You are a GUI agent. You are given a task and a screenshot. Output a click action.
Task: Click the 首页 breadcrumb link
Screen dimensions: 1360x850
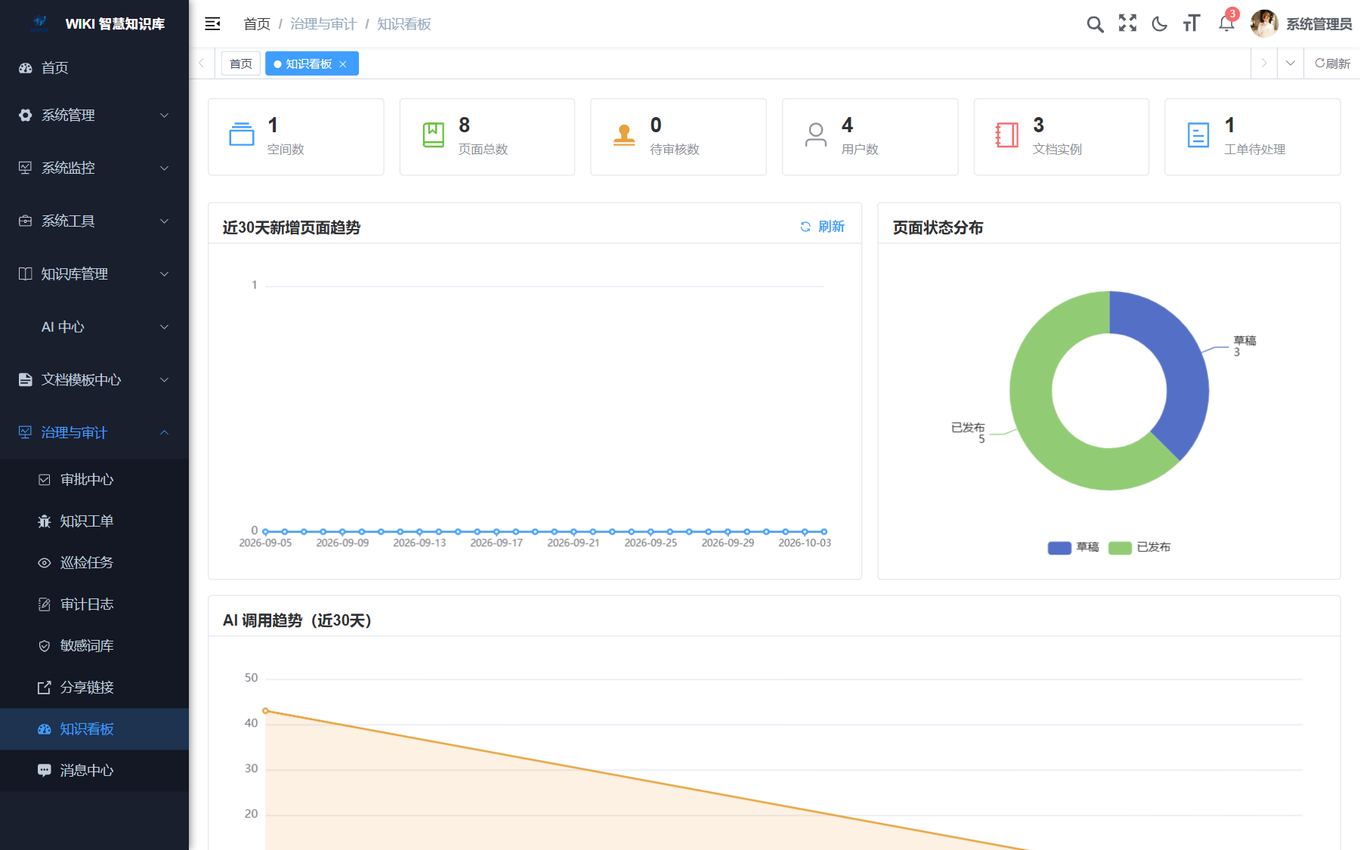[x=257, y=24]
